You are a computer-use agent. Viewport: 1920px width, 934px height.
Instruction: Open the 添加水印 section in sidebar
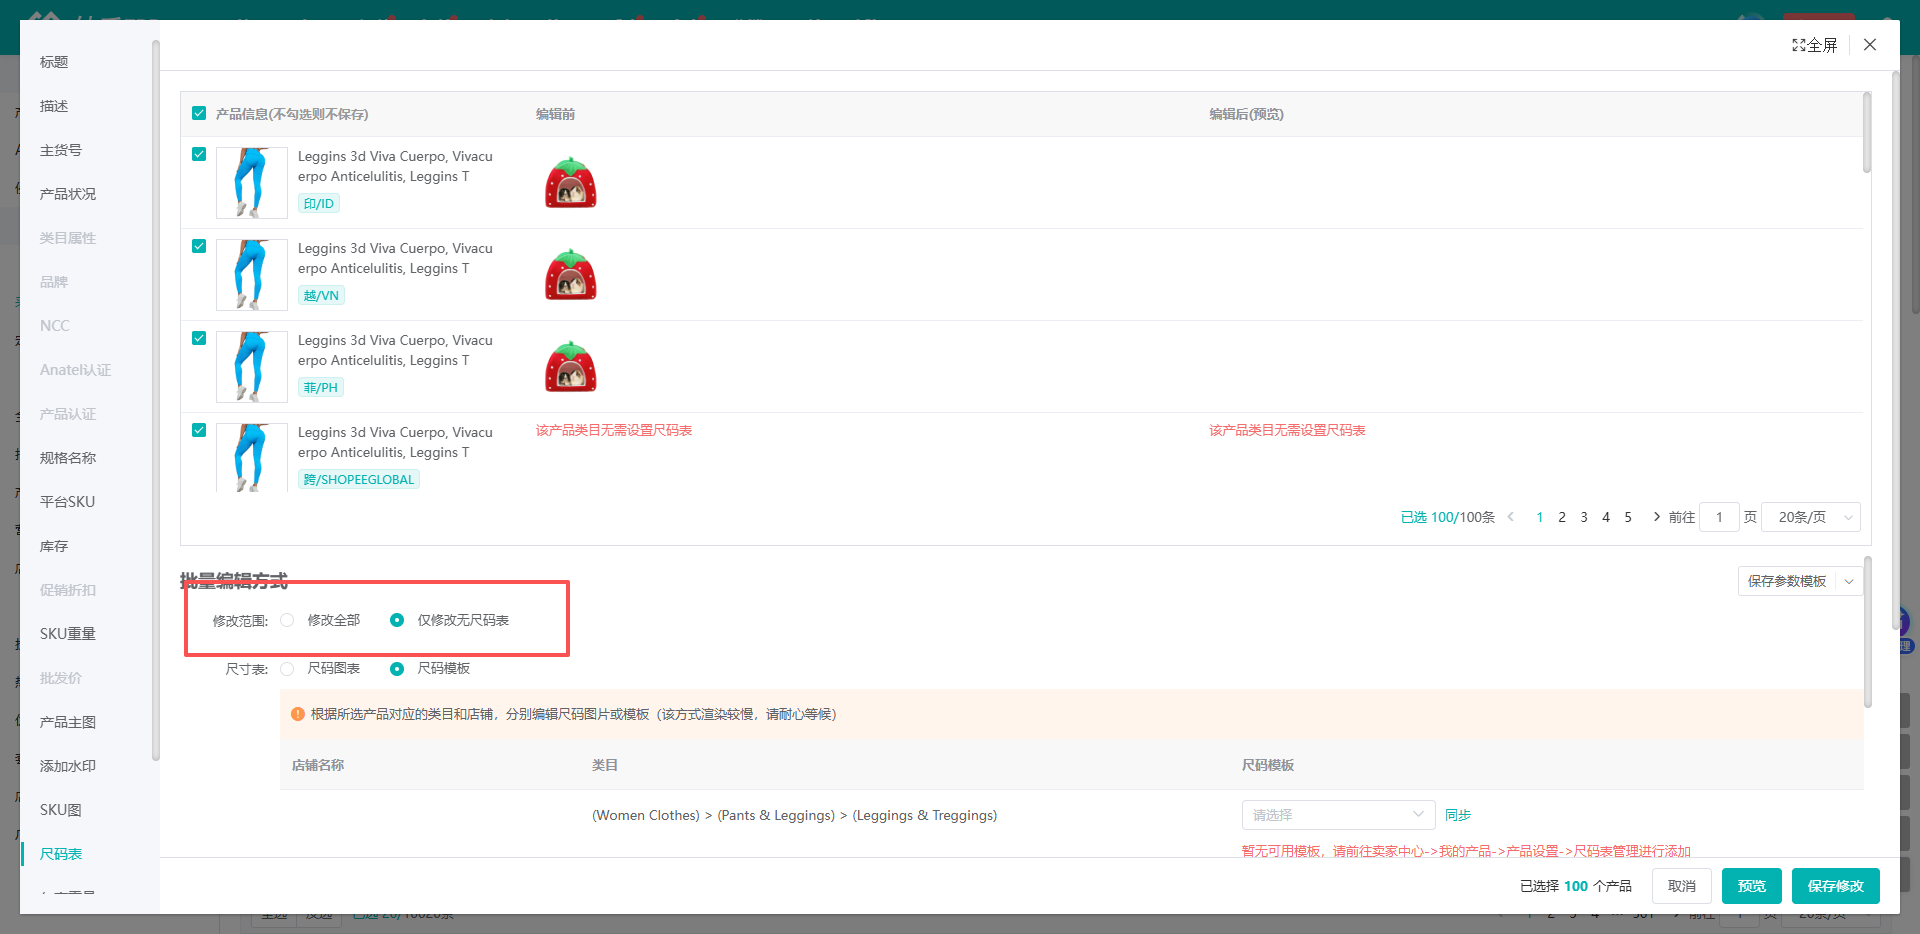pos(68,766)
